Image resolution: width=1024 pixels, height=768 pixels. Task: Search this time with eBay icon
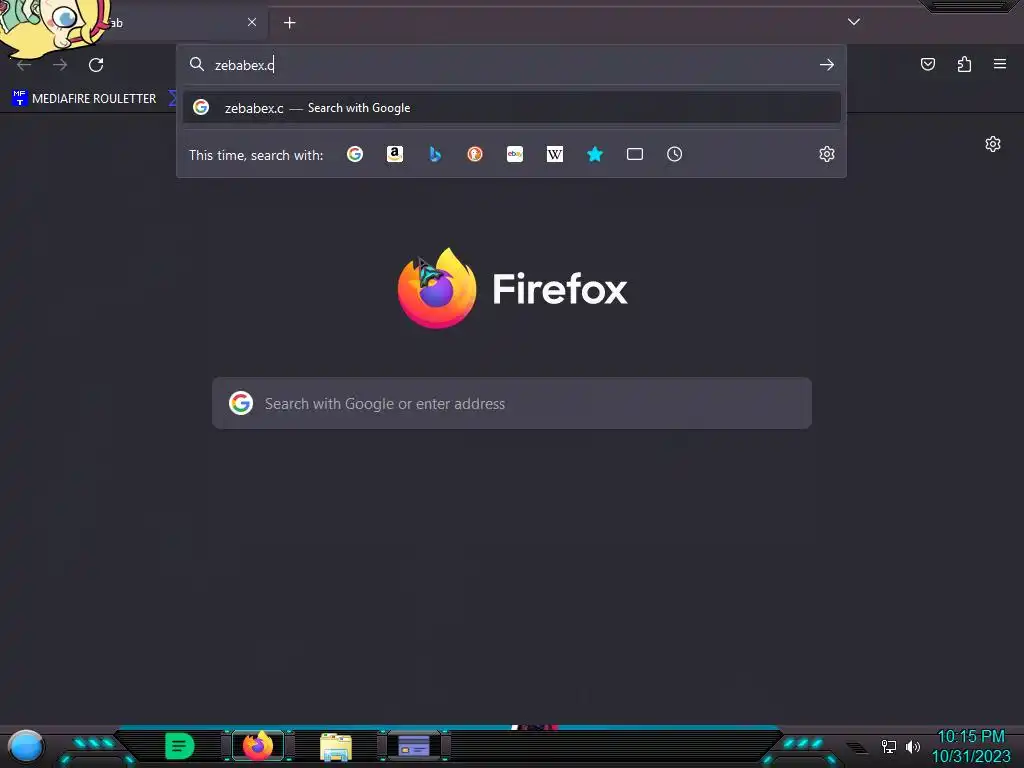515,154
